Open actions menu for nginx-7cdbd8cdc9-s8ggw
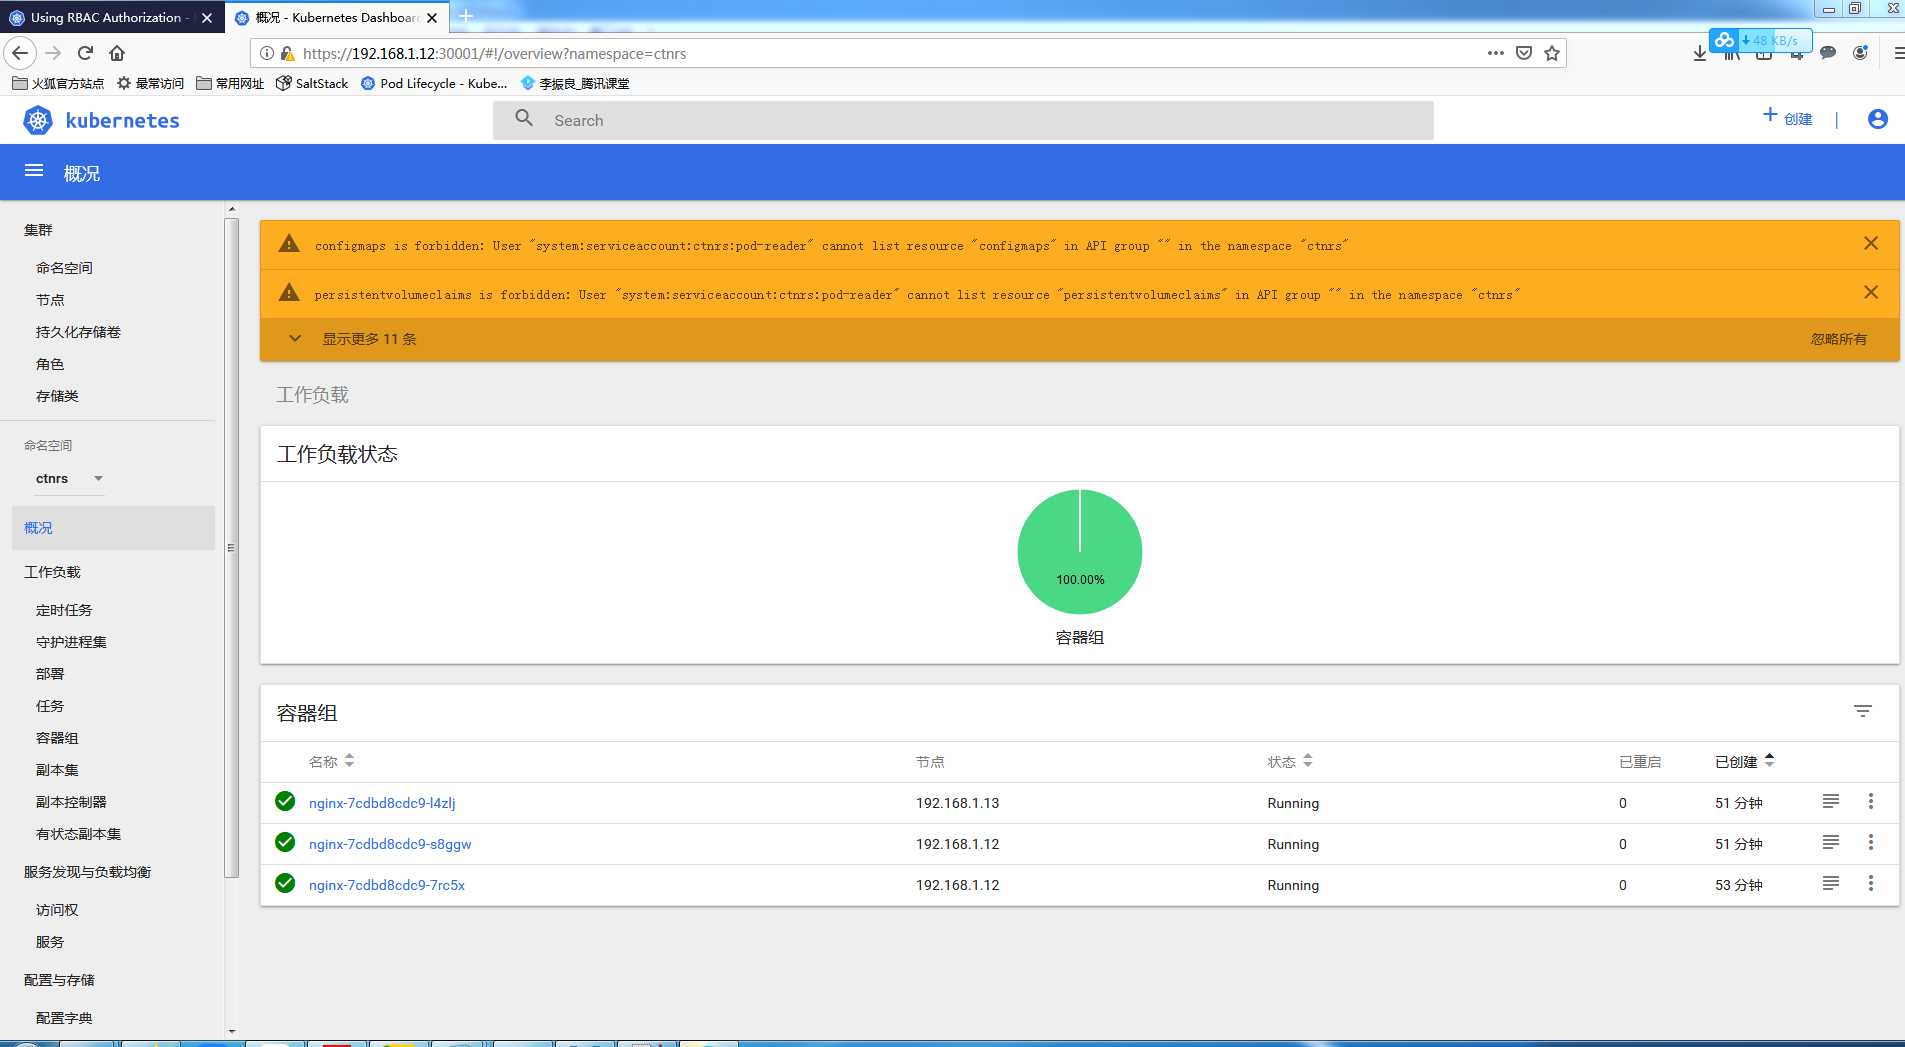Screen dimensions: 1905x1047 pos(1871,842)
